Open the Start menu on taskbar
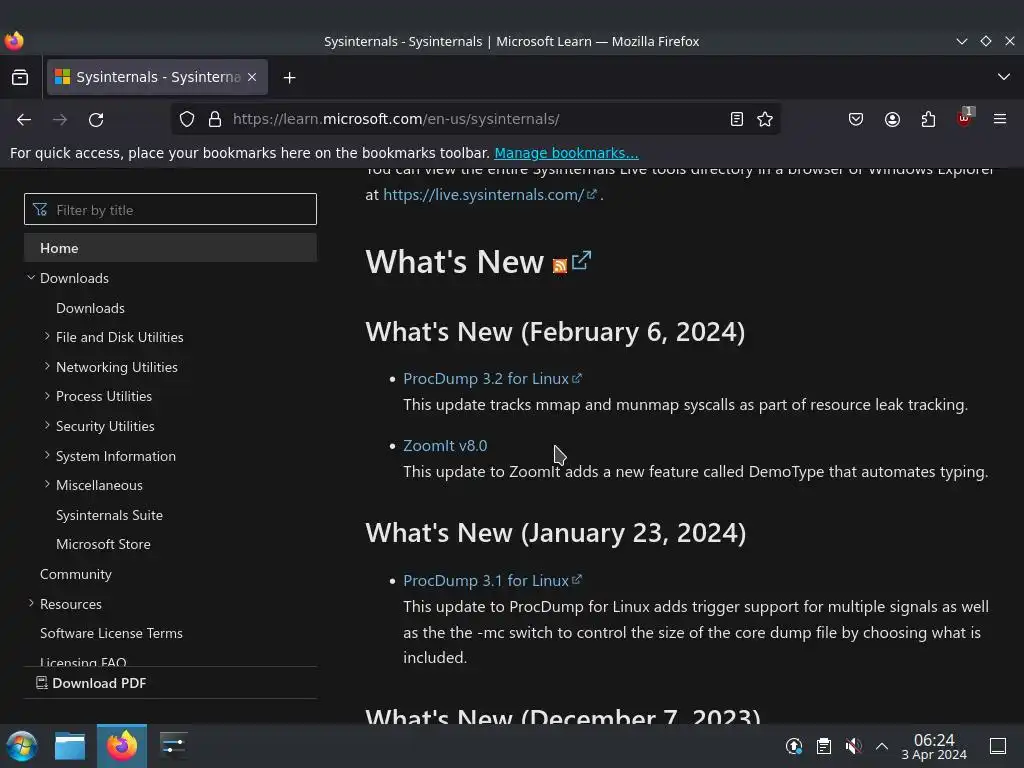Viewport: 1024px width, 768px height. click(x=22, y=746)
